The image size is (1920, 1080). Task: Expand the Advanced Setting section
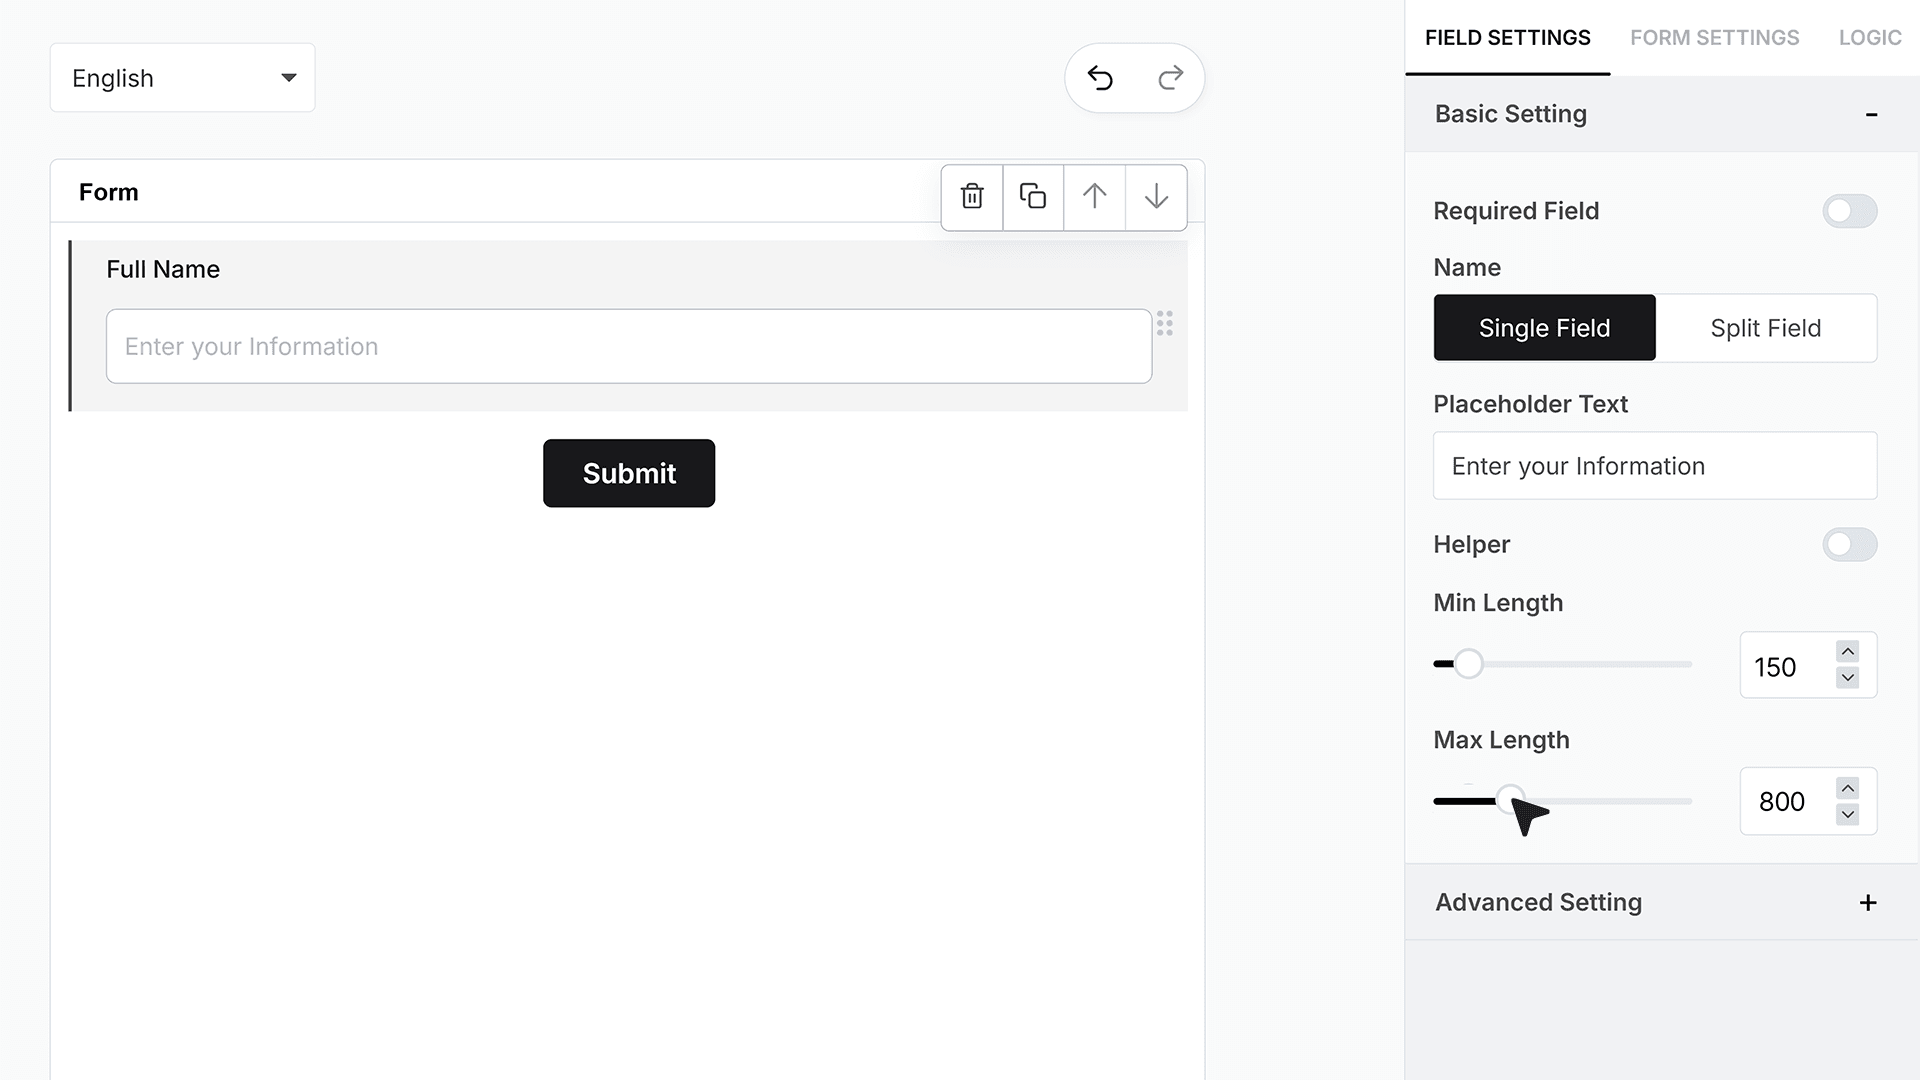[x=1868, y=903]
